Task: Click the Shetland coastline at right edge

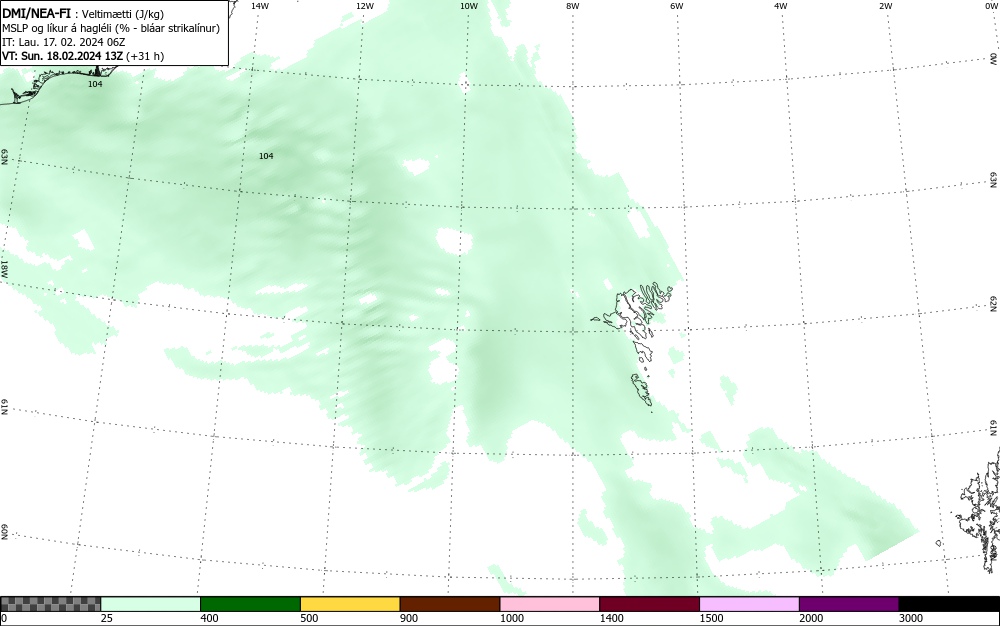Action: coord(979,510)
